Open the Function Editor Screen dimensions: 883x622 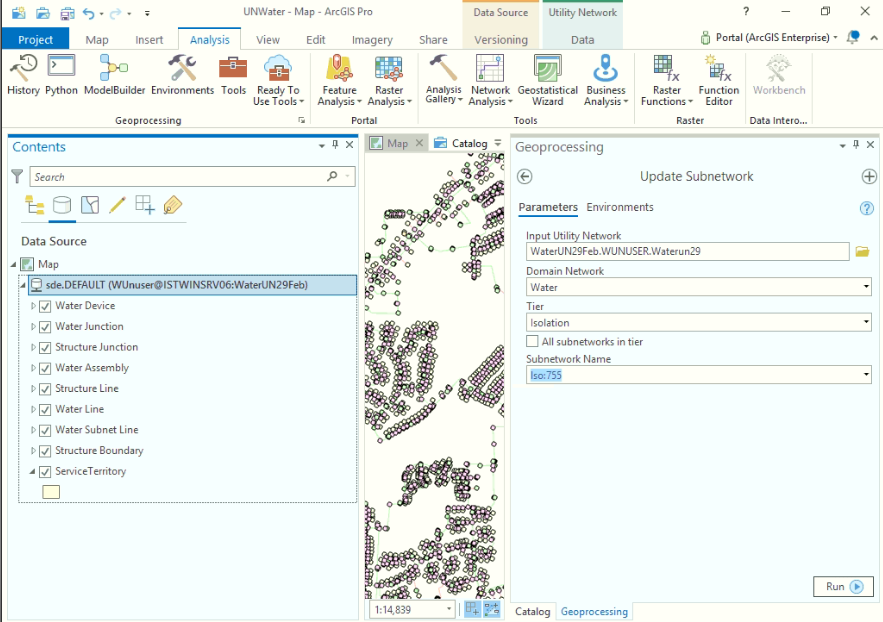(719, 80)
